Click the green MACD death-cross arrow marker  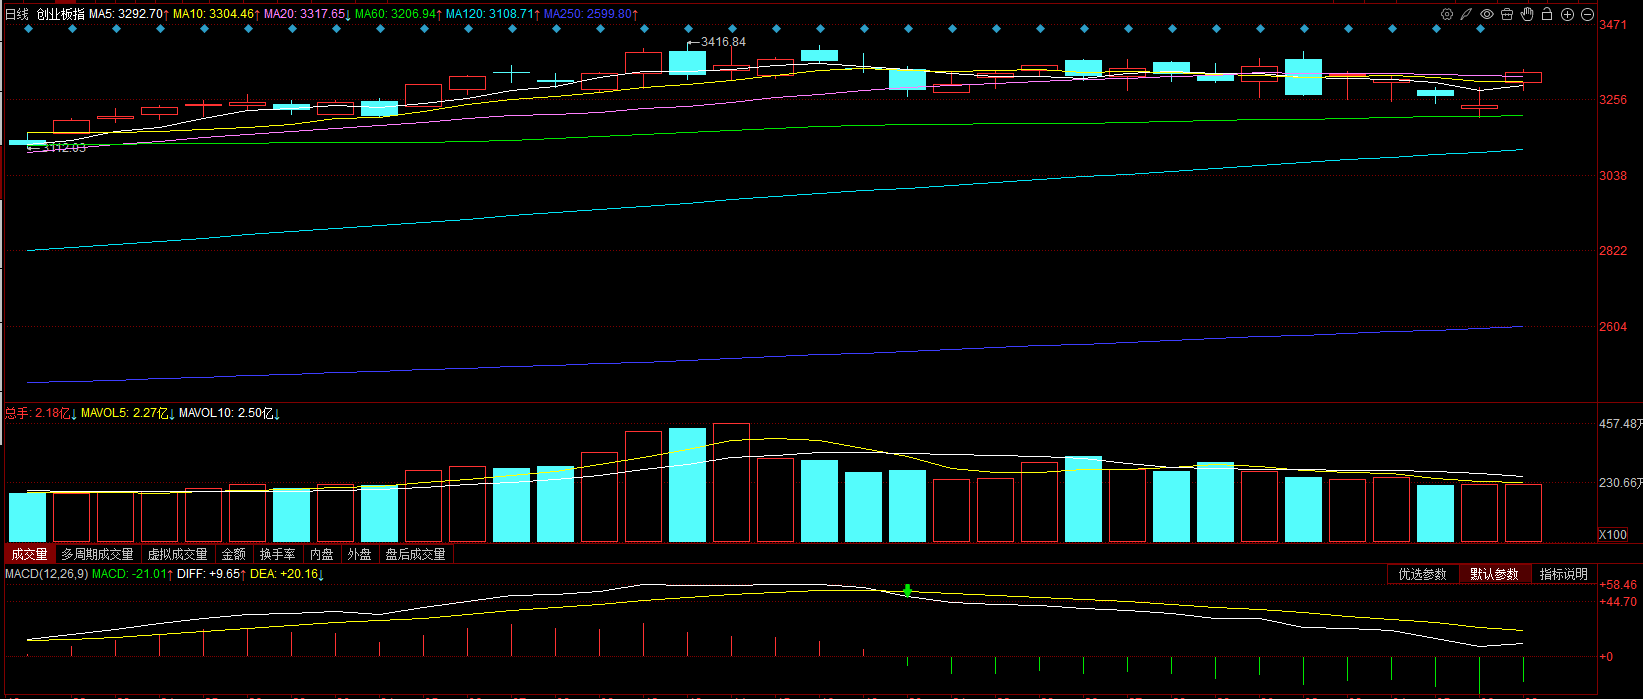pos(907,591)
